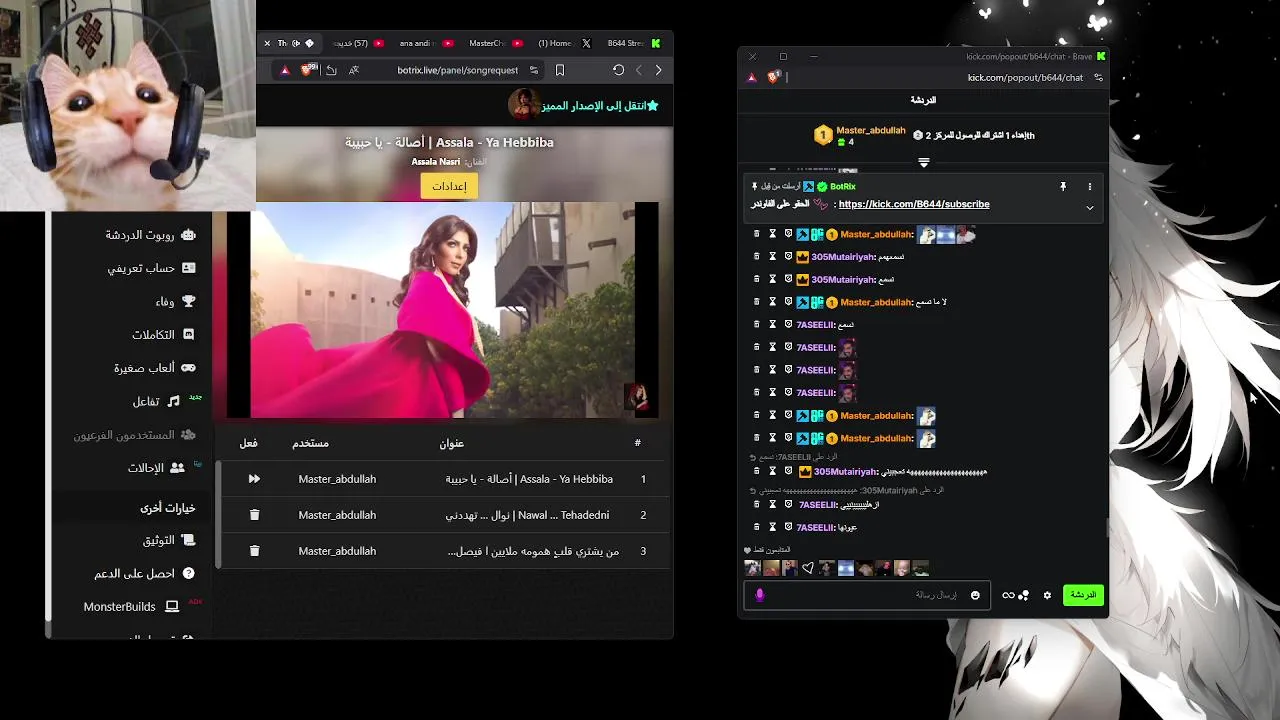The width and height of the screenshot is (1280, 720).
Task: Click upgrade to premium version link
Action: click(x=600, y=105)
